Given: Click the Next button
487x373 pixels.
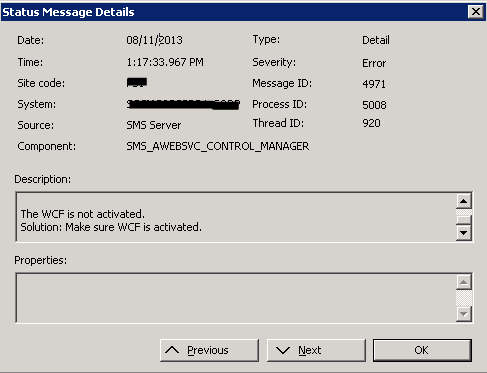Looking at the screenshot, I should click(316, 350).
